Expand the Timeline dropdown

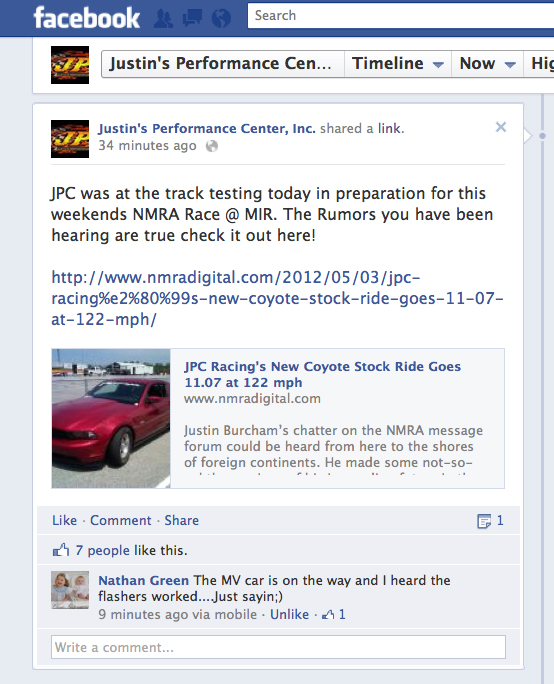398,64
